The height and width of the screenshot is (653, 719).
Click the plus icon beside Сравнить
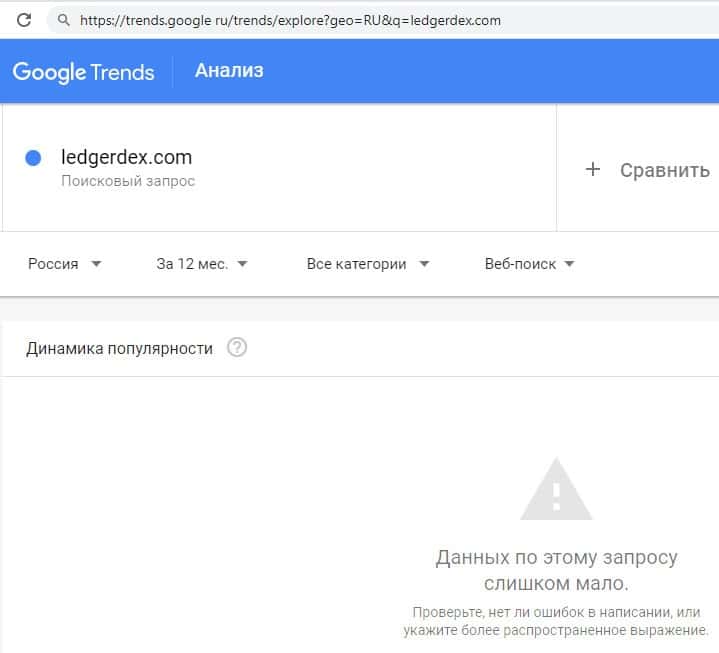tap(592, 169)
